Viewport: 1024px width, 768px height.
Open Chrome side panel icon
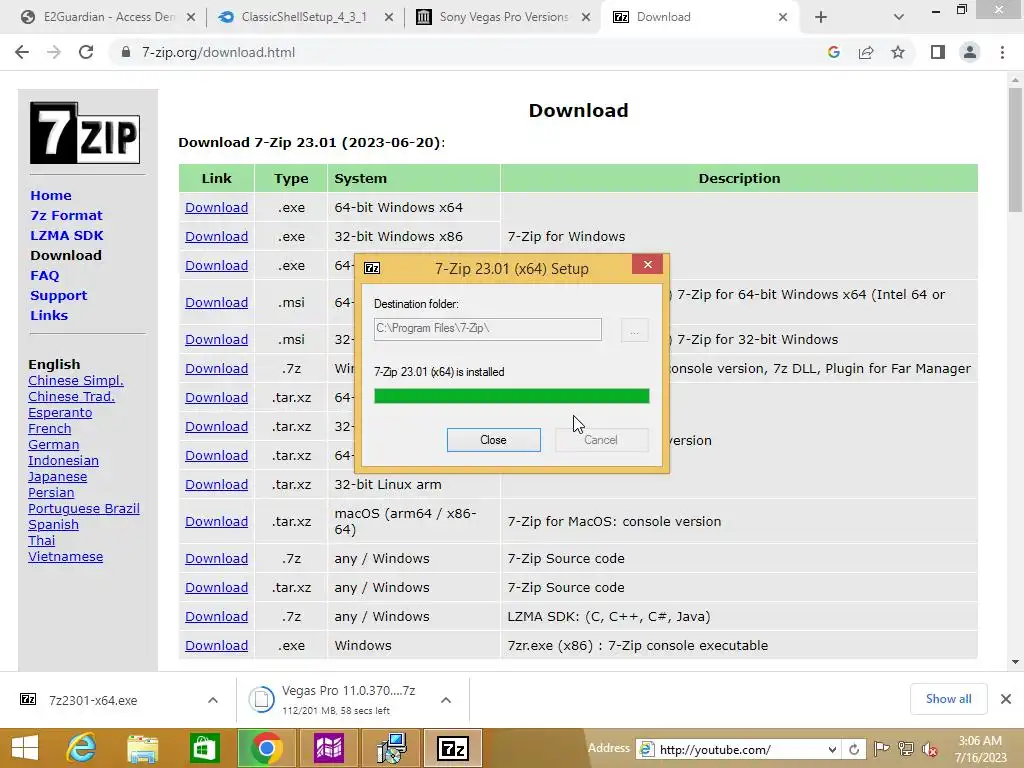tap(938, 52)
